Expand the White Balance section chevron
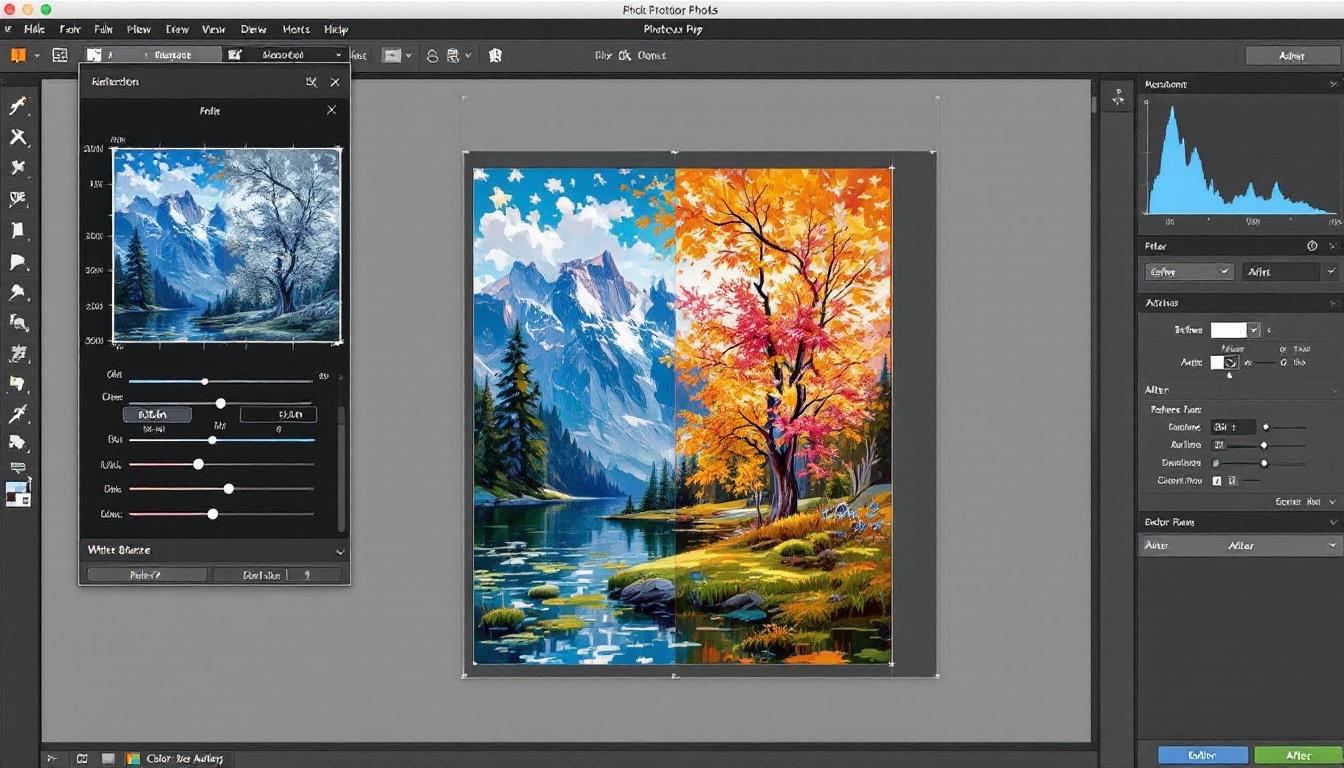Screen dimensions: 1344x768 [340, 551]
